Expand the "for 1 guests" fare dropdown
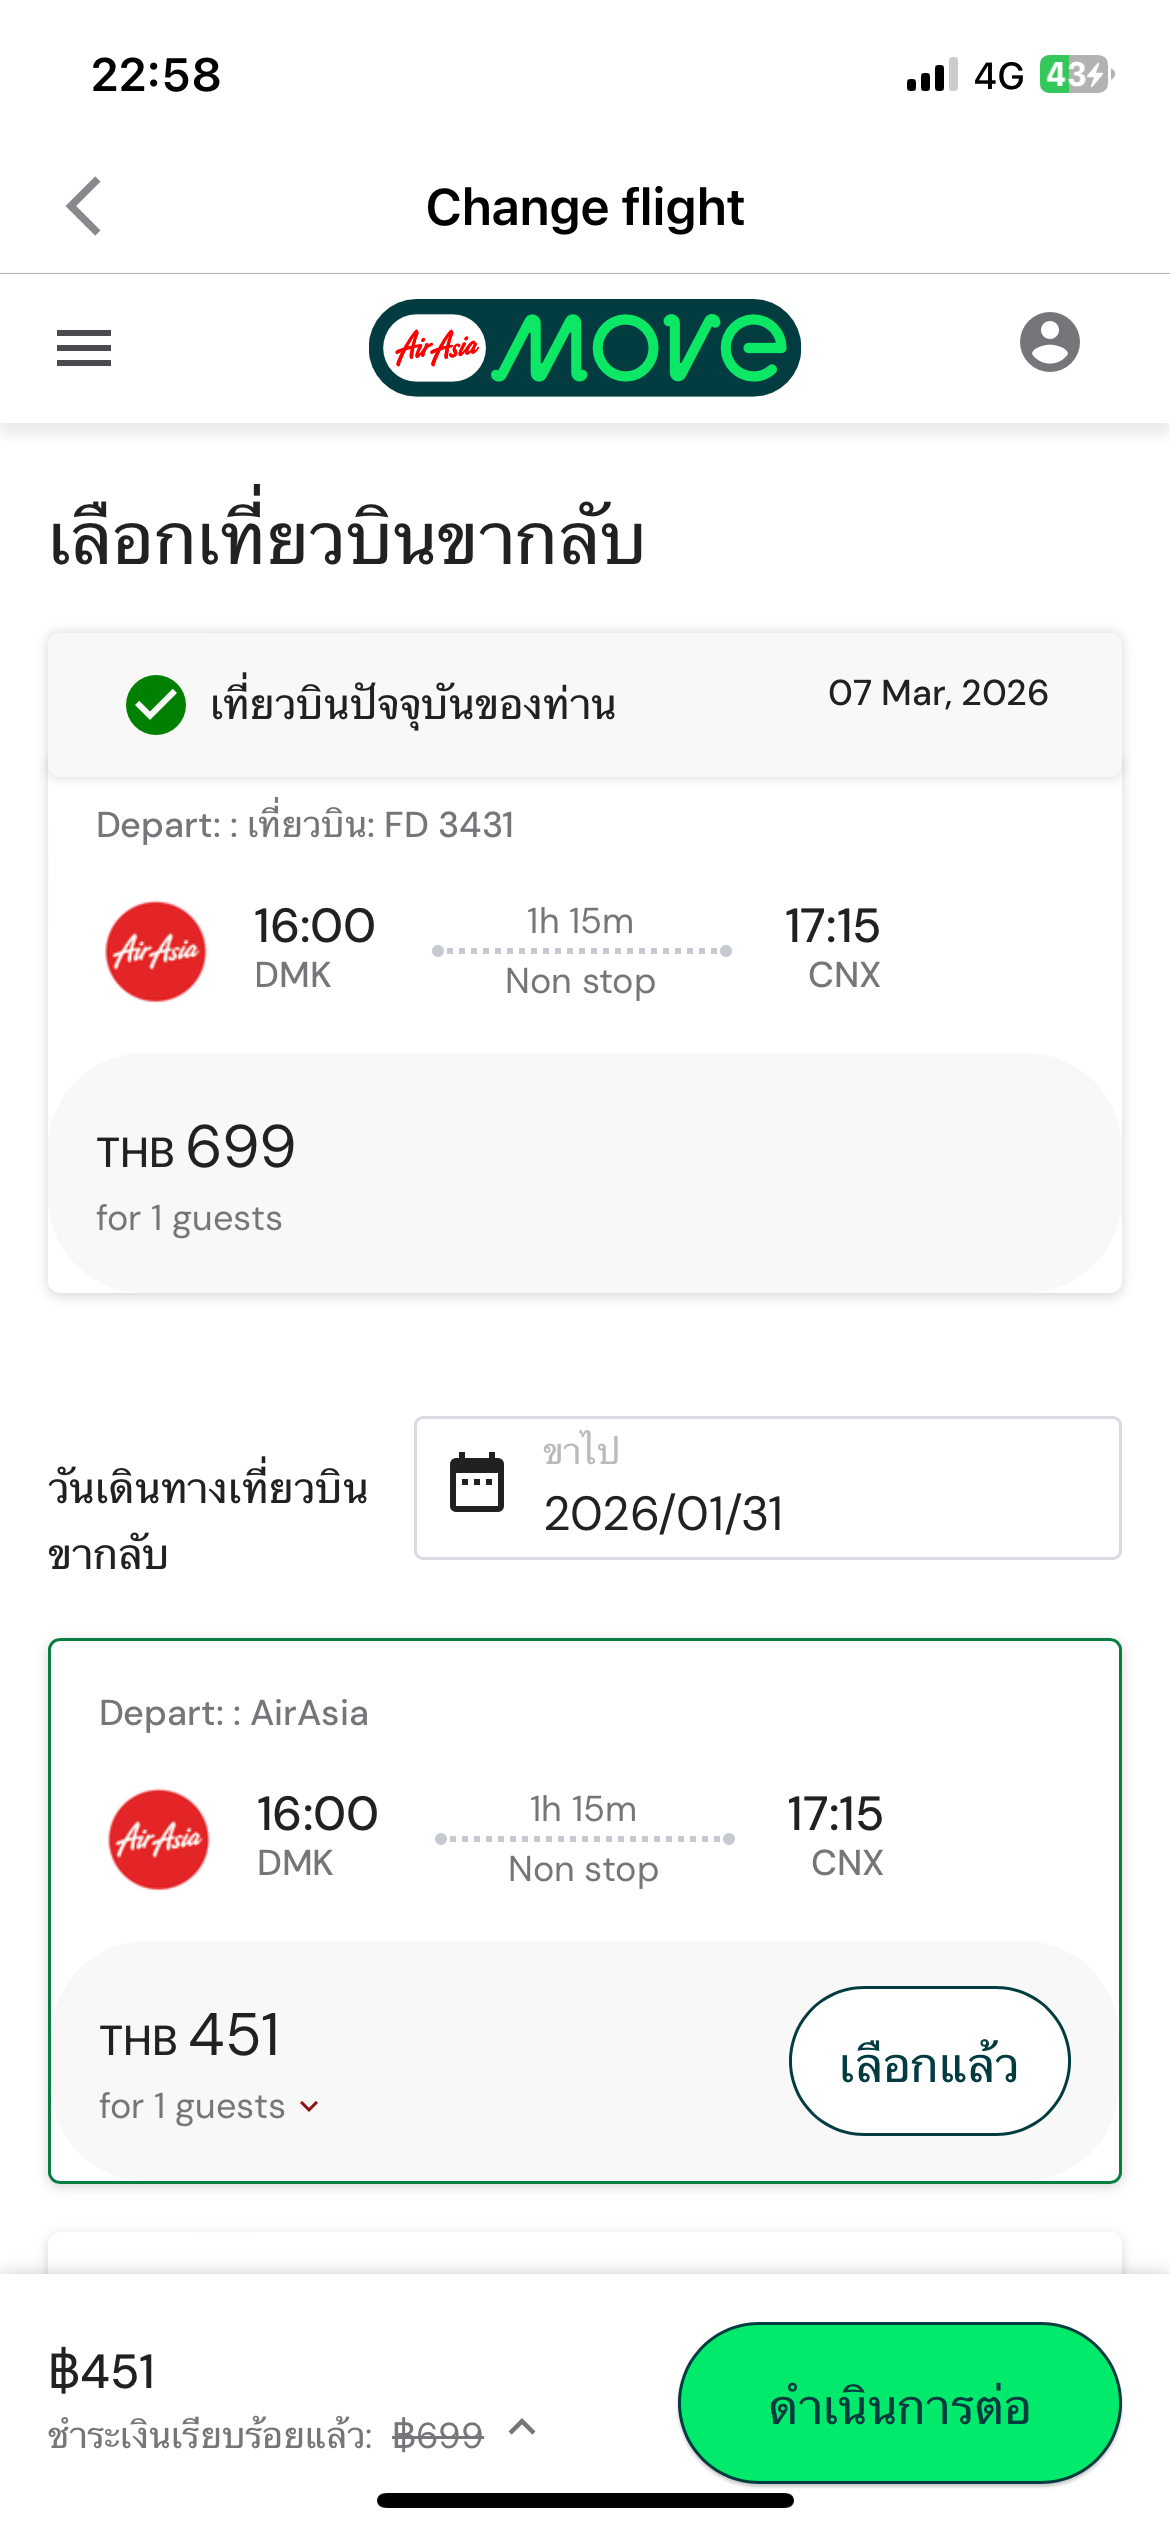Viewport: 1170px width, 2532px height. click(x=309, y=2107)
